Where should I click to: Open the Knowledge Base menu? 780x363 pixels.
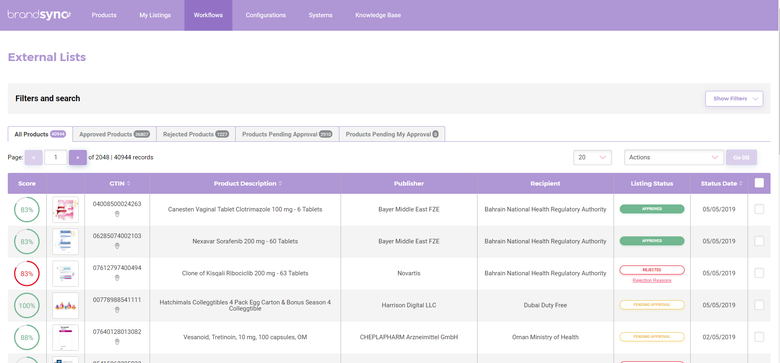coord(378,15)
